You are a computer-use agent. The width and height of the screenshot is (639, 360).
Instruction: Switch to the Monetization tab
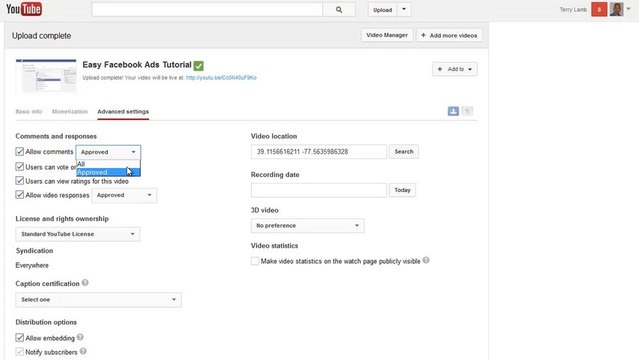[70, 111]
